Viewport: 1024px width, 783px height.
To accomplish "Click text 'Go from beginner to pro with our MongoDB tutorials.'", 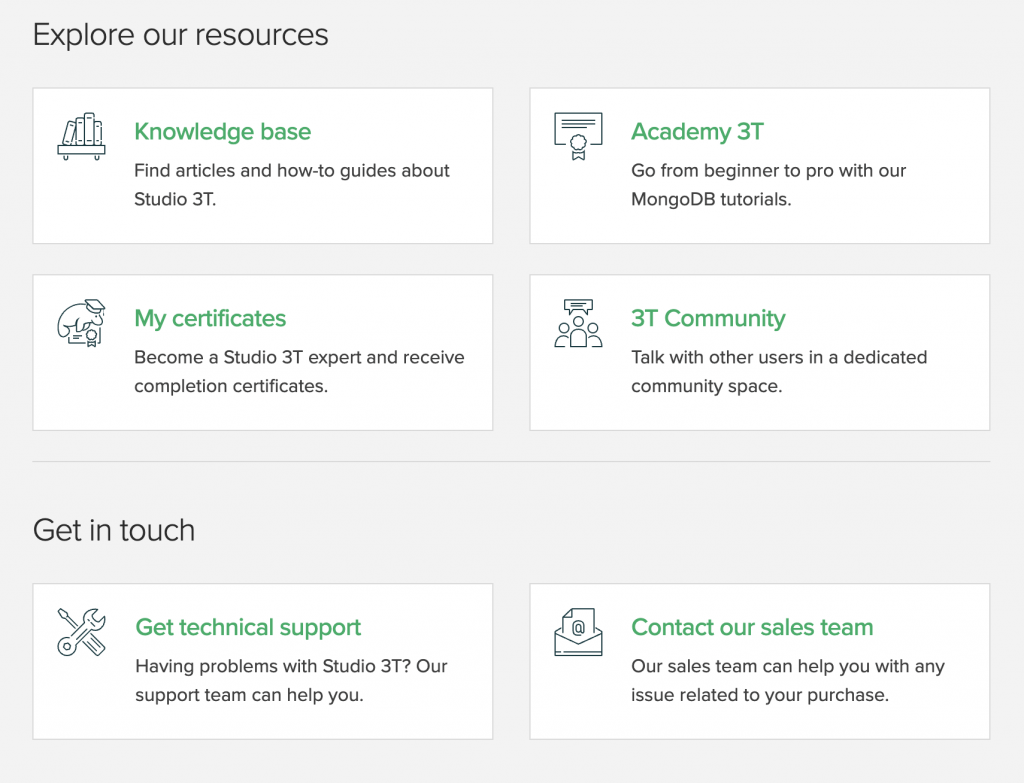I will (768, 185).
